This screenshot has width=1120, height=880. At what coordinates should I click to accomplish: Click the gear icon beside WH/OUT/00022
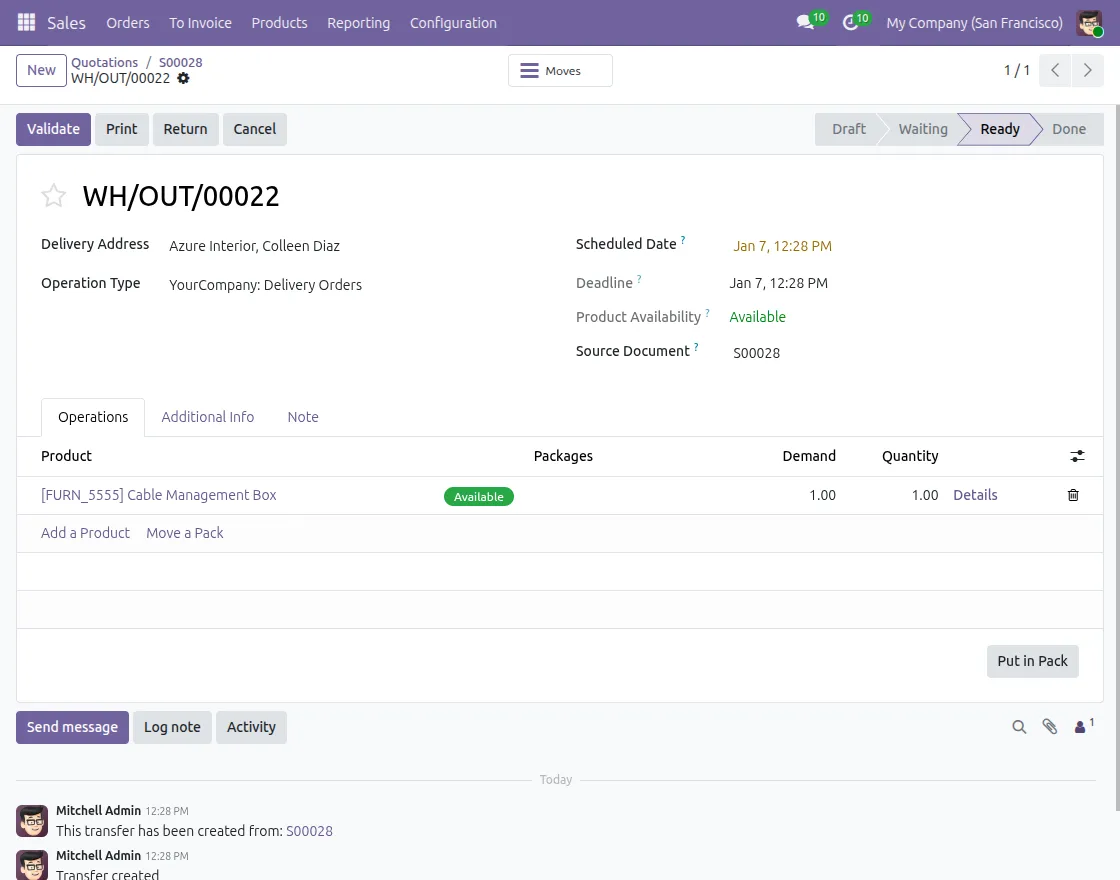(x=183, y=78)
